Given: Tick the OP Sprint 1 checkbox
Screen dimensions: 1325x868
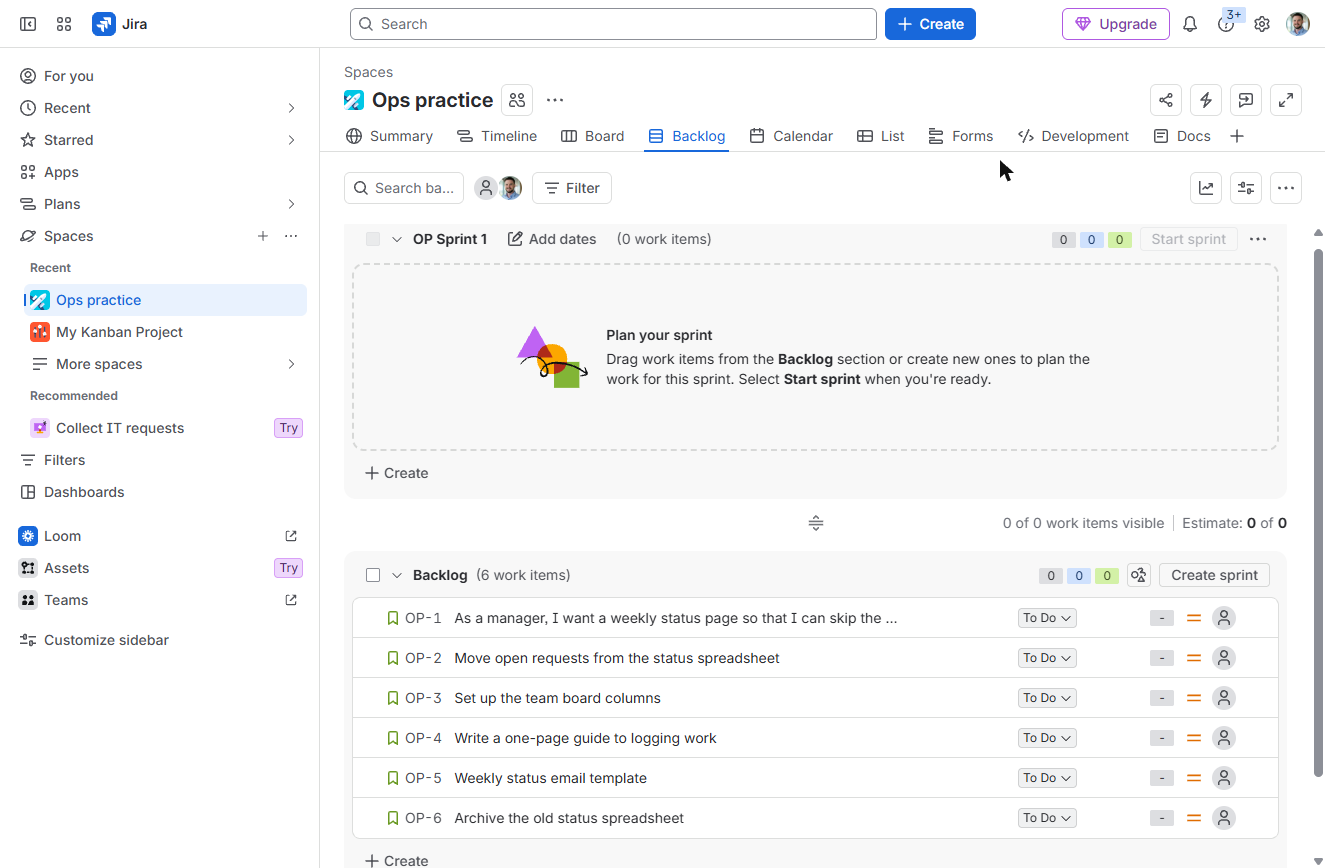Looking at the screenshot, I should click(373, 239).
